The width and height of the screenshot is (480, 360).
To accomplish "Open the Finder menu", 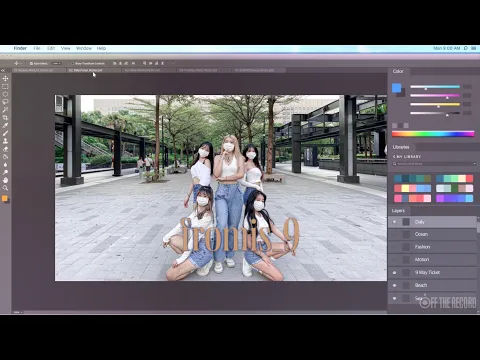I will (20, 48).
